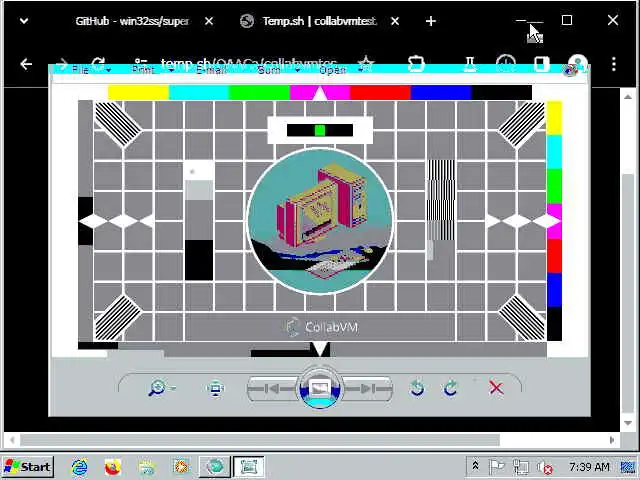640x480 pixels.
Task: Launch the media player from the taskbar
Action: [x=180, y=467]
